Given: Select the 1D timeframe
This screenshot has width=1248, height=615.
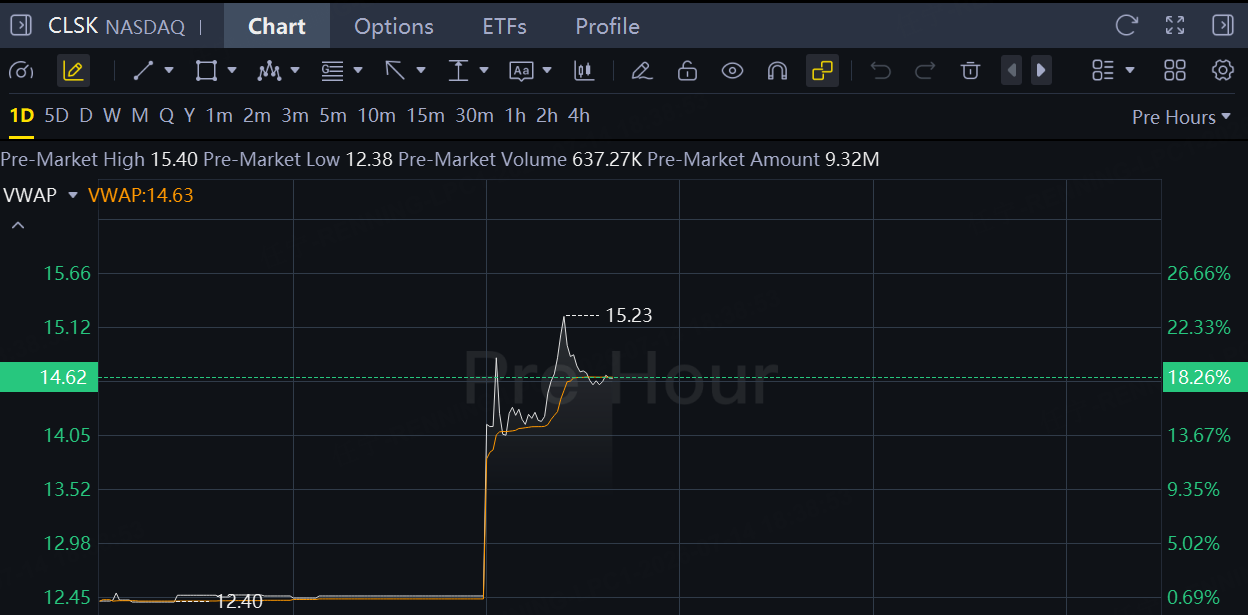Looking at the screenshot, I should point(22,116).
